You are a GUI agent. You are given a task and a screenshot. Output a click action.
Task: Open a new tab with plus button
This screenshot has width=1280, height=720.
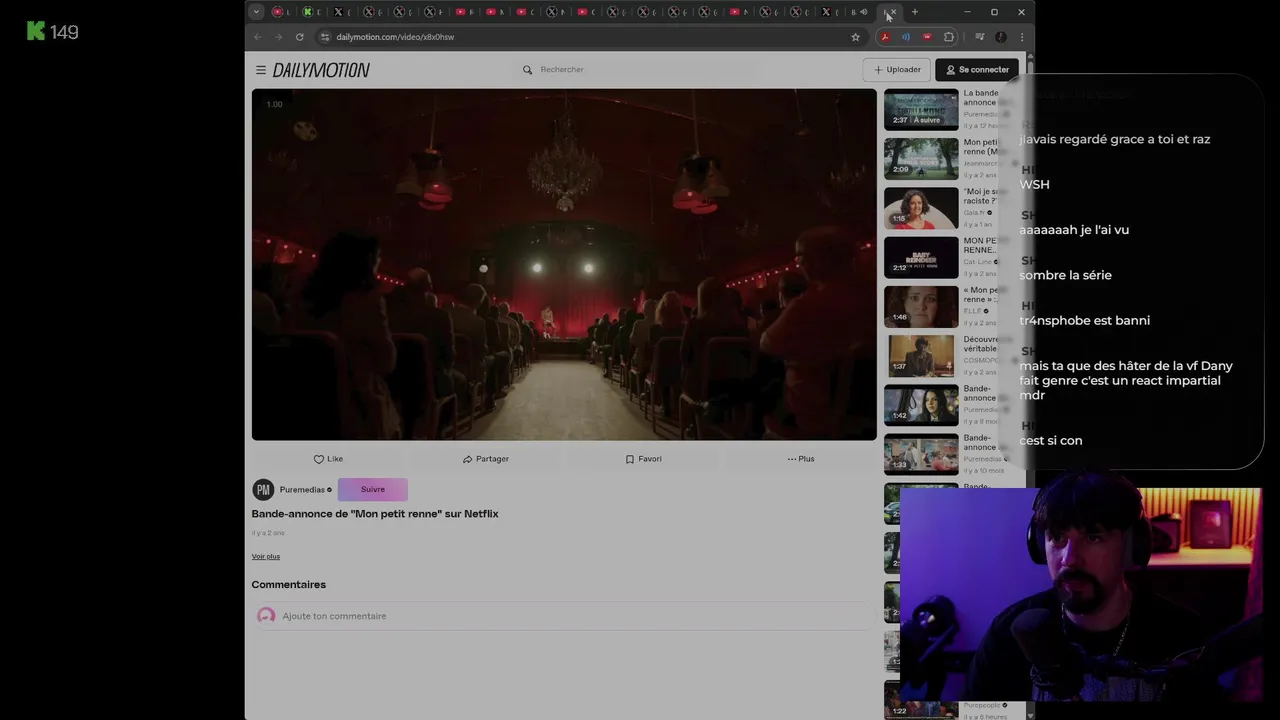[x=914, y=12]
